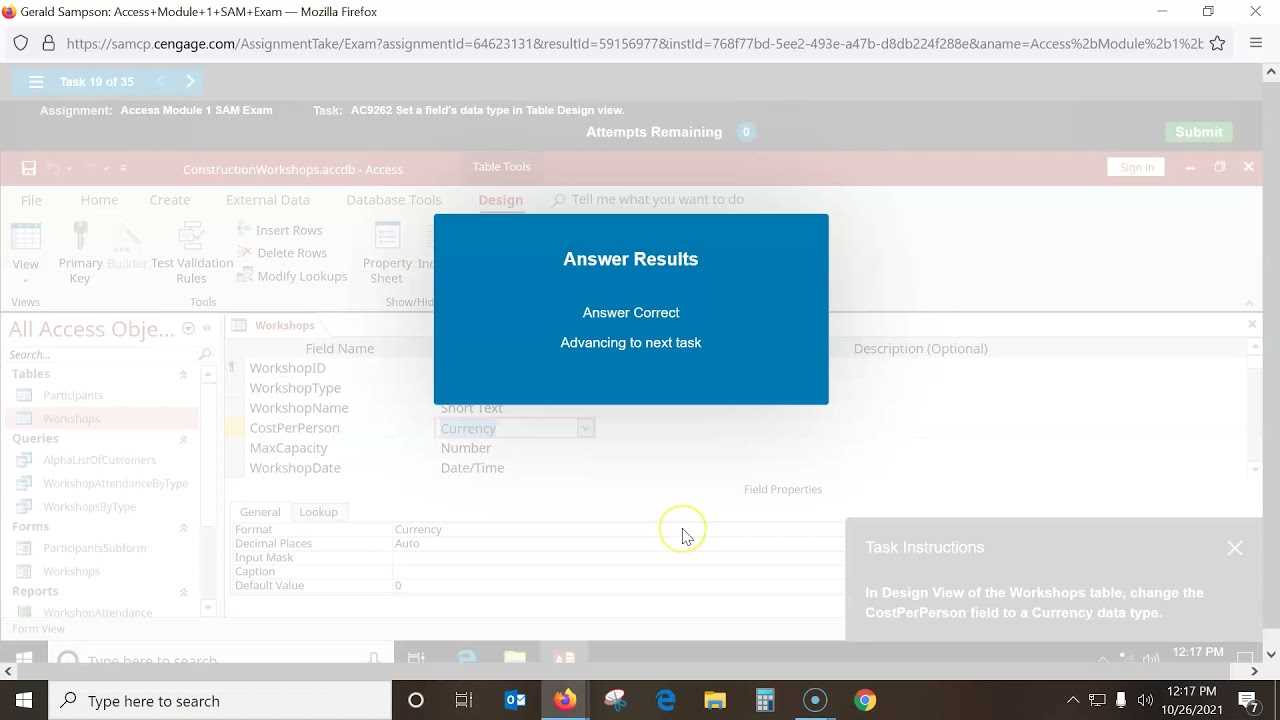Screen dimensions: 1280x720
Task: Click Modify Lookups in ribbon
Action: coord(292,276)
